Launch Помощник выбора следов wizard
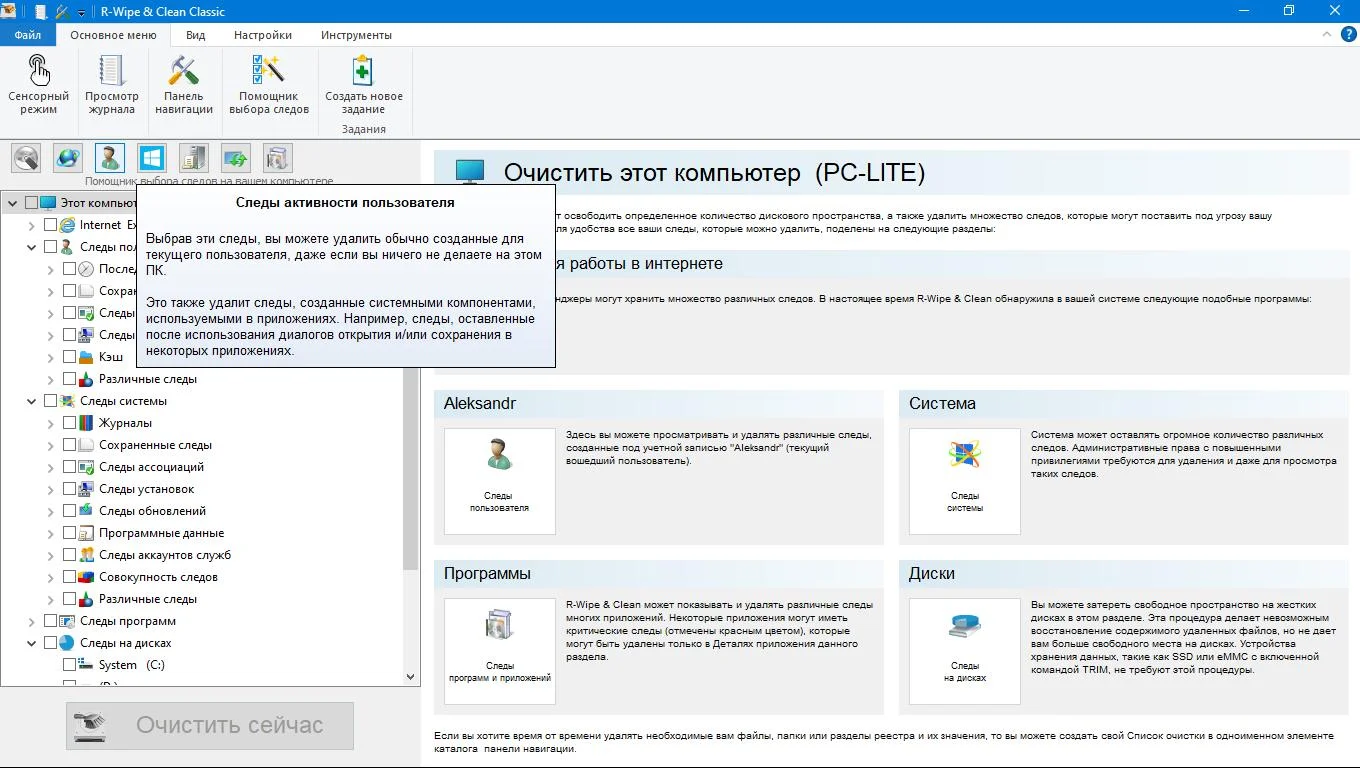The width and height of the screenshot is (1360, 768). [x=269, y=85]
